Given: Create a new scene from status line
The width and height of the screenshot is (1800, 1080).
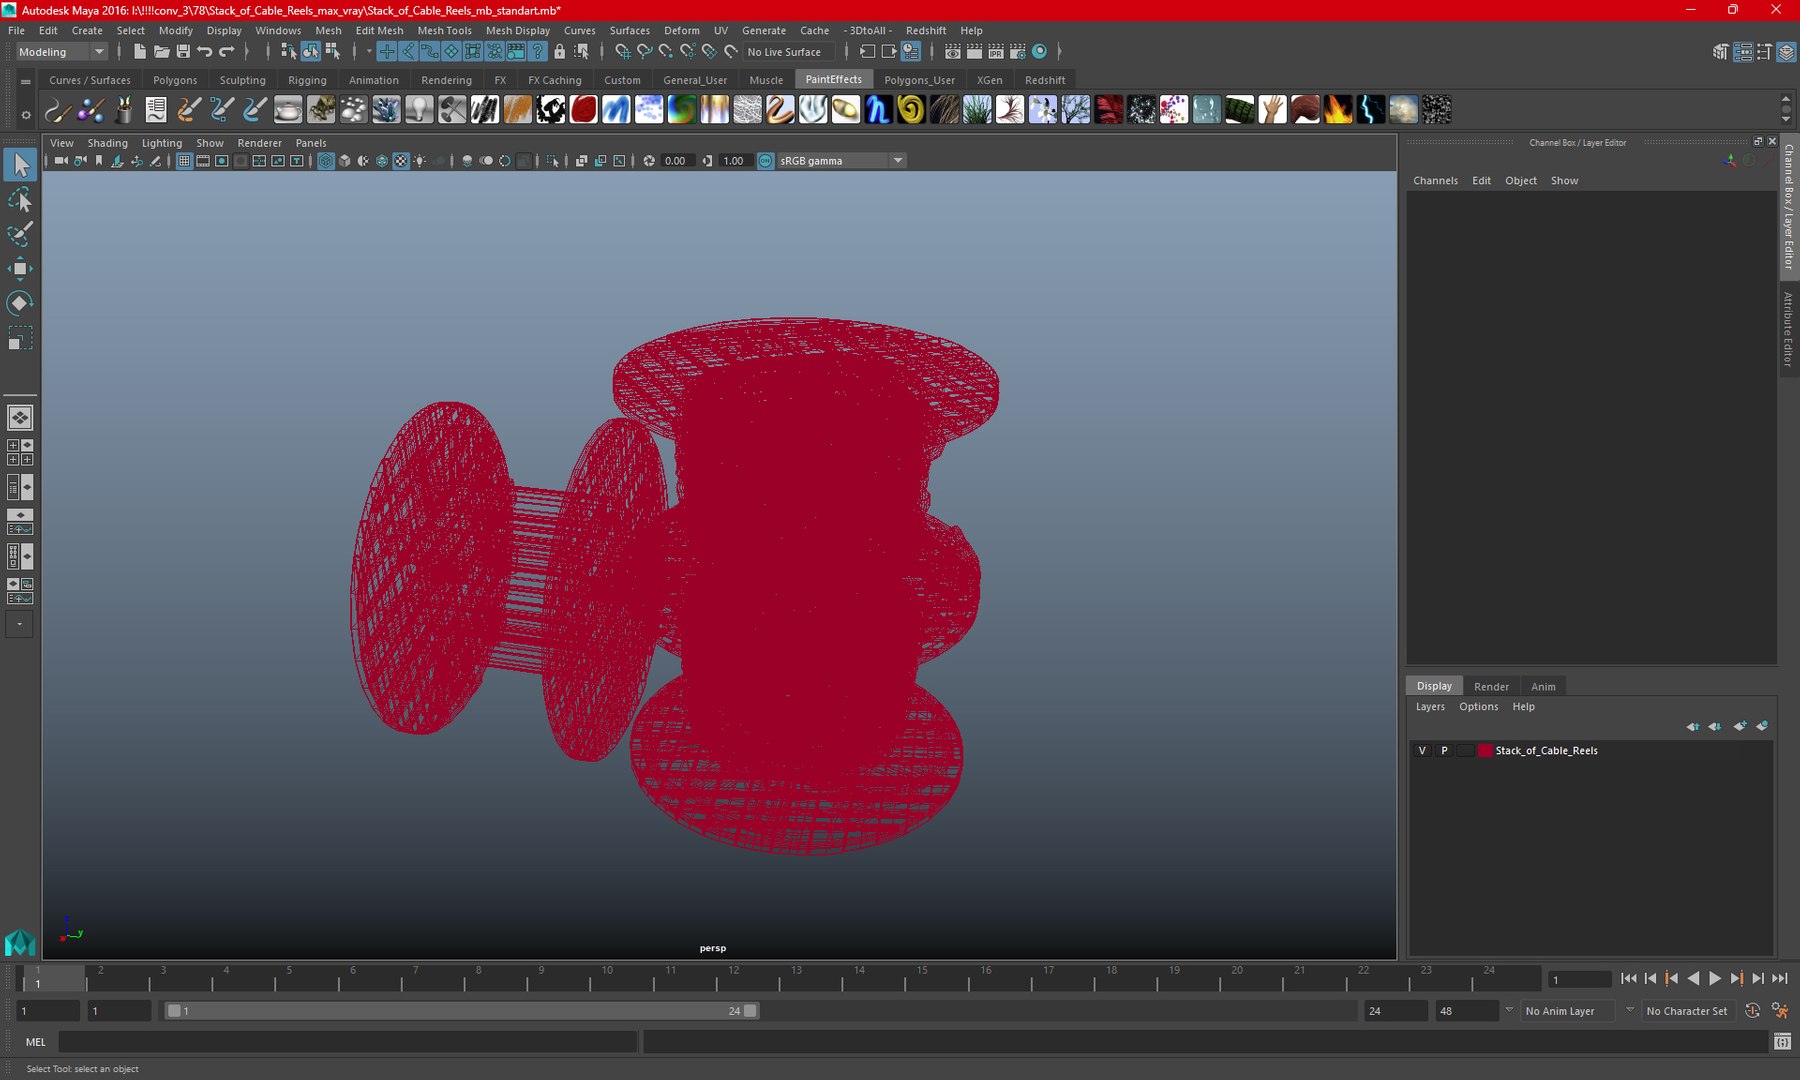Looking at the screenshot, I should 140,52.
